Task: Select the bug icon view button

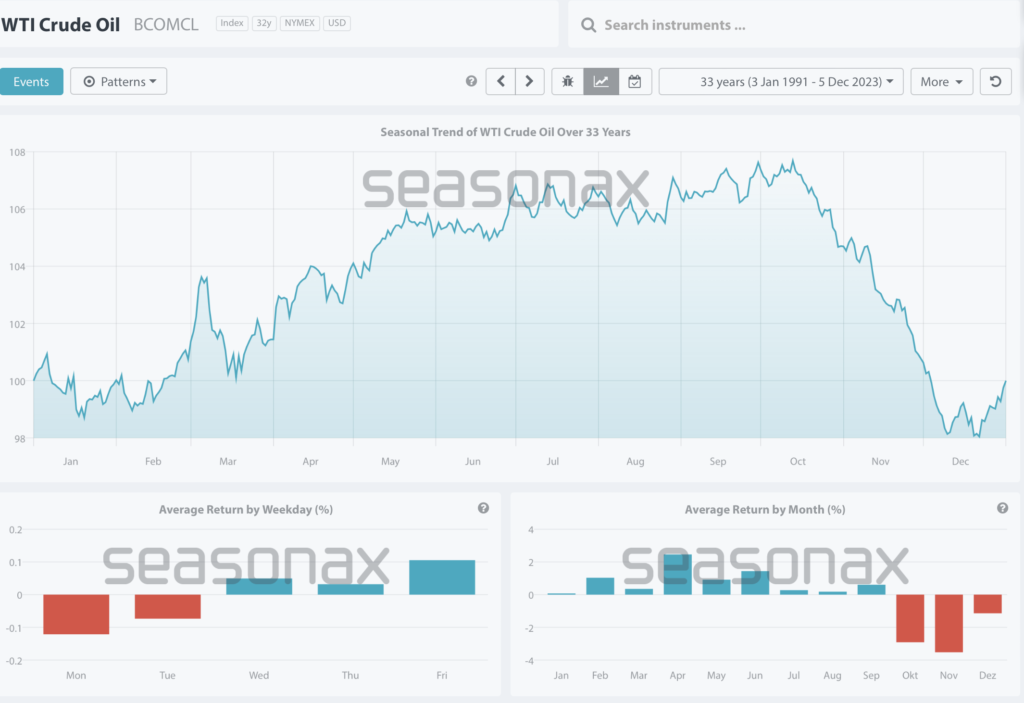Action: (568, 81)
